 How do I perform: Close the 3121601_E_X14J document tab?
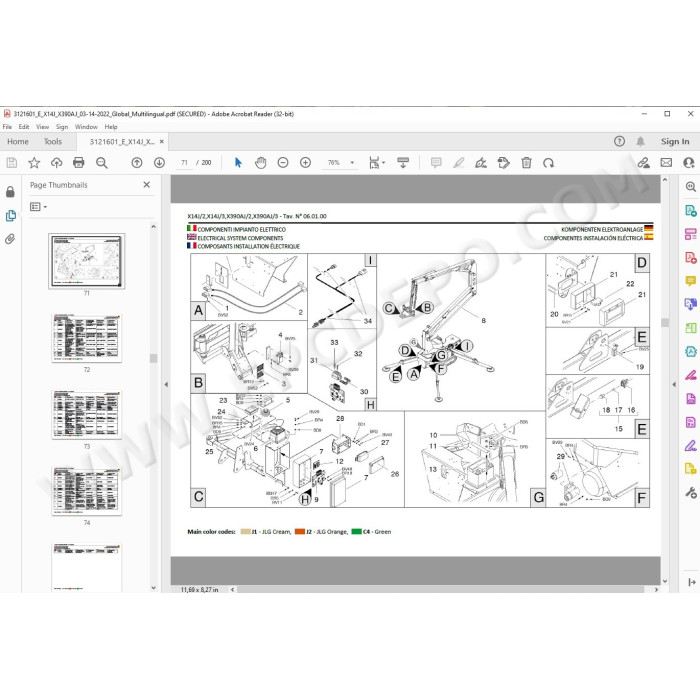[162, 142]
